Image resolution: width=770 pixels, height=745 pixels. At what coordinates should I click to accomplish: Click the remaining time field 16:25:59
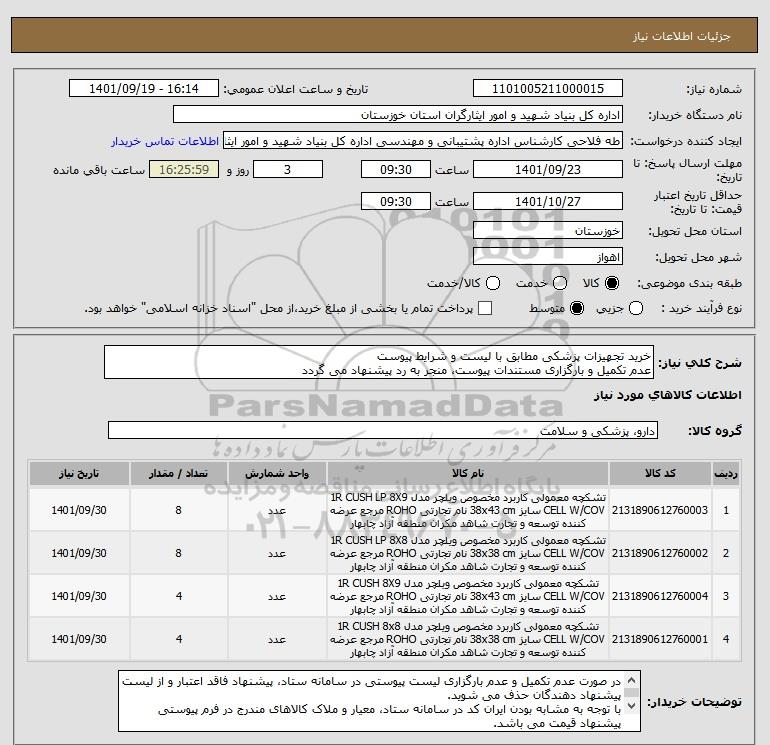tap(184, 169)
